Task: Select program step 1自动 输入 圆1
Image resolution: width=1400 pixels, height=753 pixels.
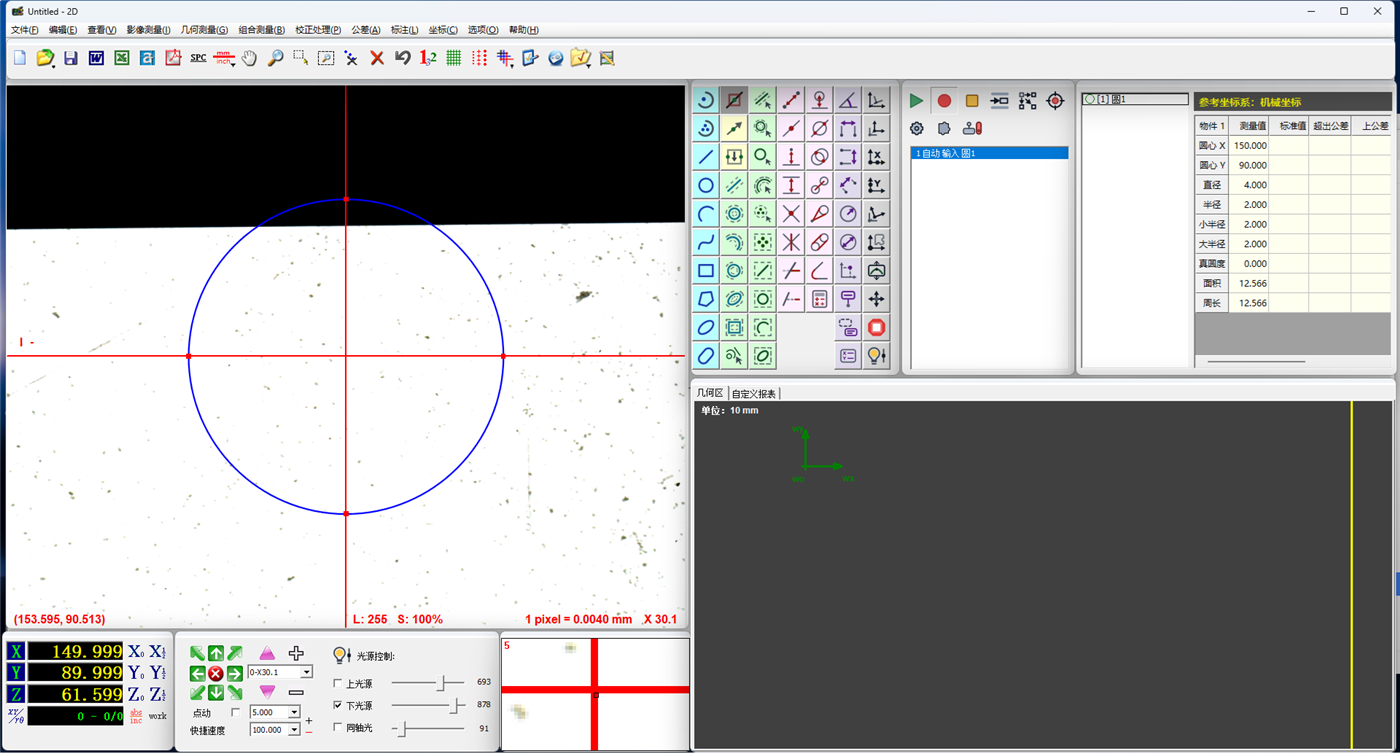Action: tap(989, 153)
